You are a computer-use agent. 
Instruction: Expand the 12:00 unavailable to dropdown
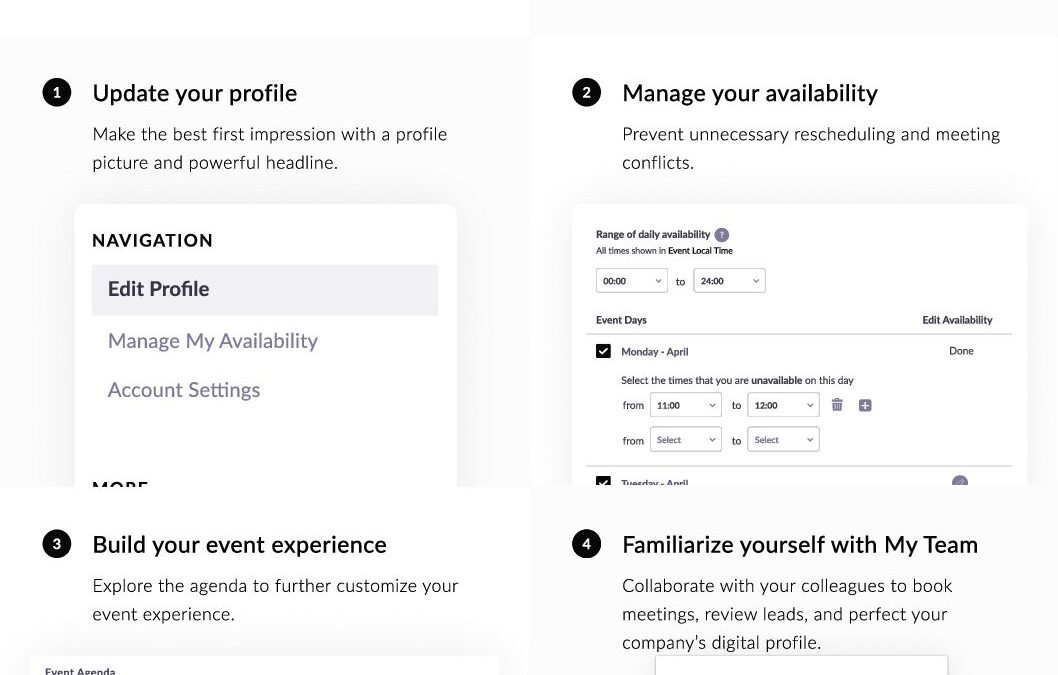[x=782, y=405]
